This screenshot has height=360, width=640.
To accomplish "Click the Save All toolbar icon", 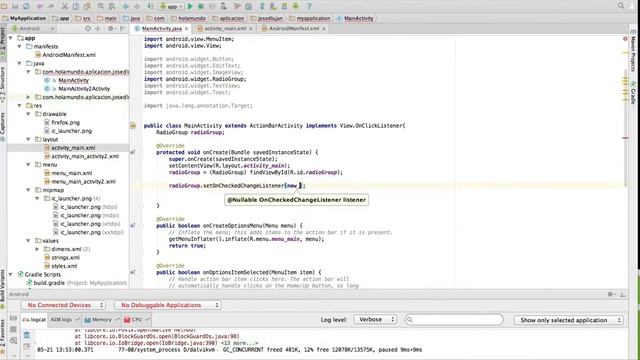I will pos(15,6).
